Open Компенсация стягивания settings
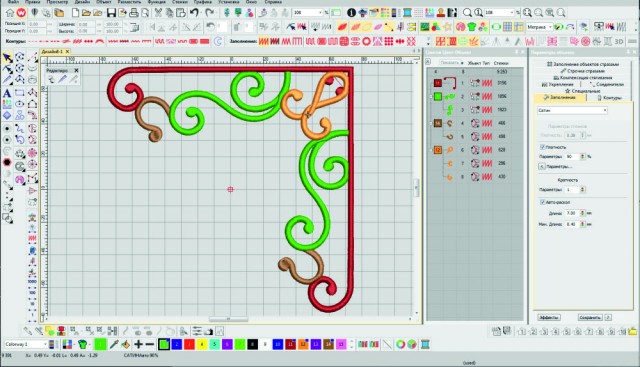Viewport: 640px width, 367px height. [582, 78]
